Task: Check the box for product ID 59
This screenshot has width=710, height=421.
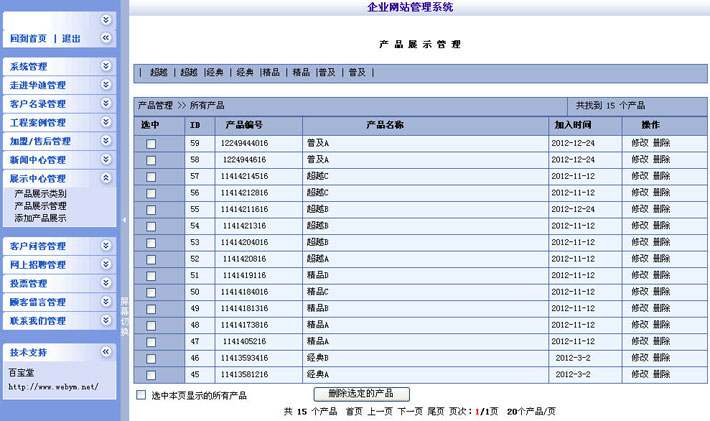Action: (151, 144)
